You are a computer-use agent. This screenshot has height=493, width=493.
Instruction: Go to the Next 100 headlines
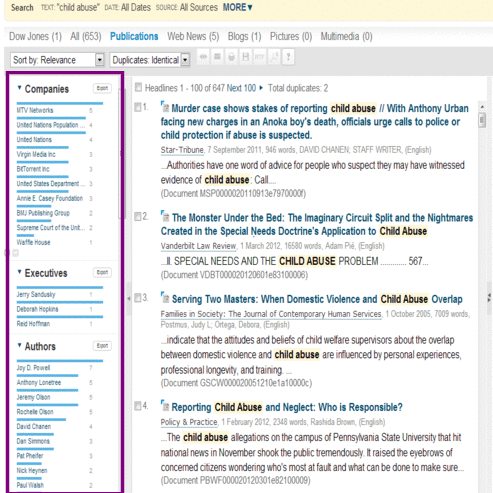pyautogui.click(x=241, y=88)
